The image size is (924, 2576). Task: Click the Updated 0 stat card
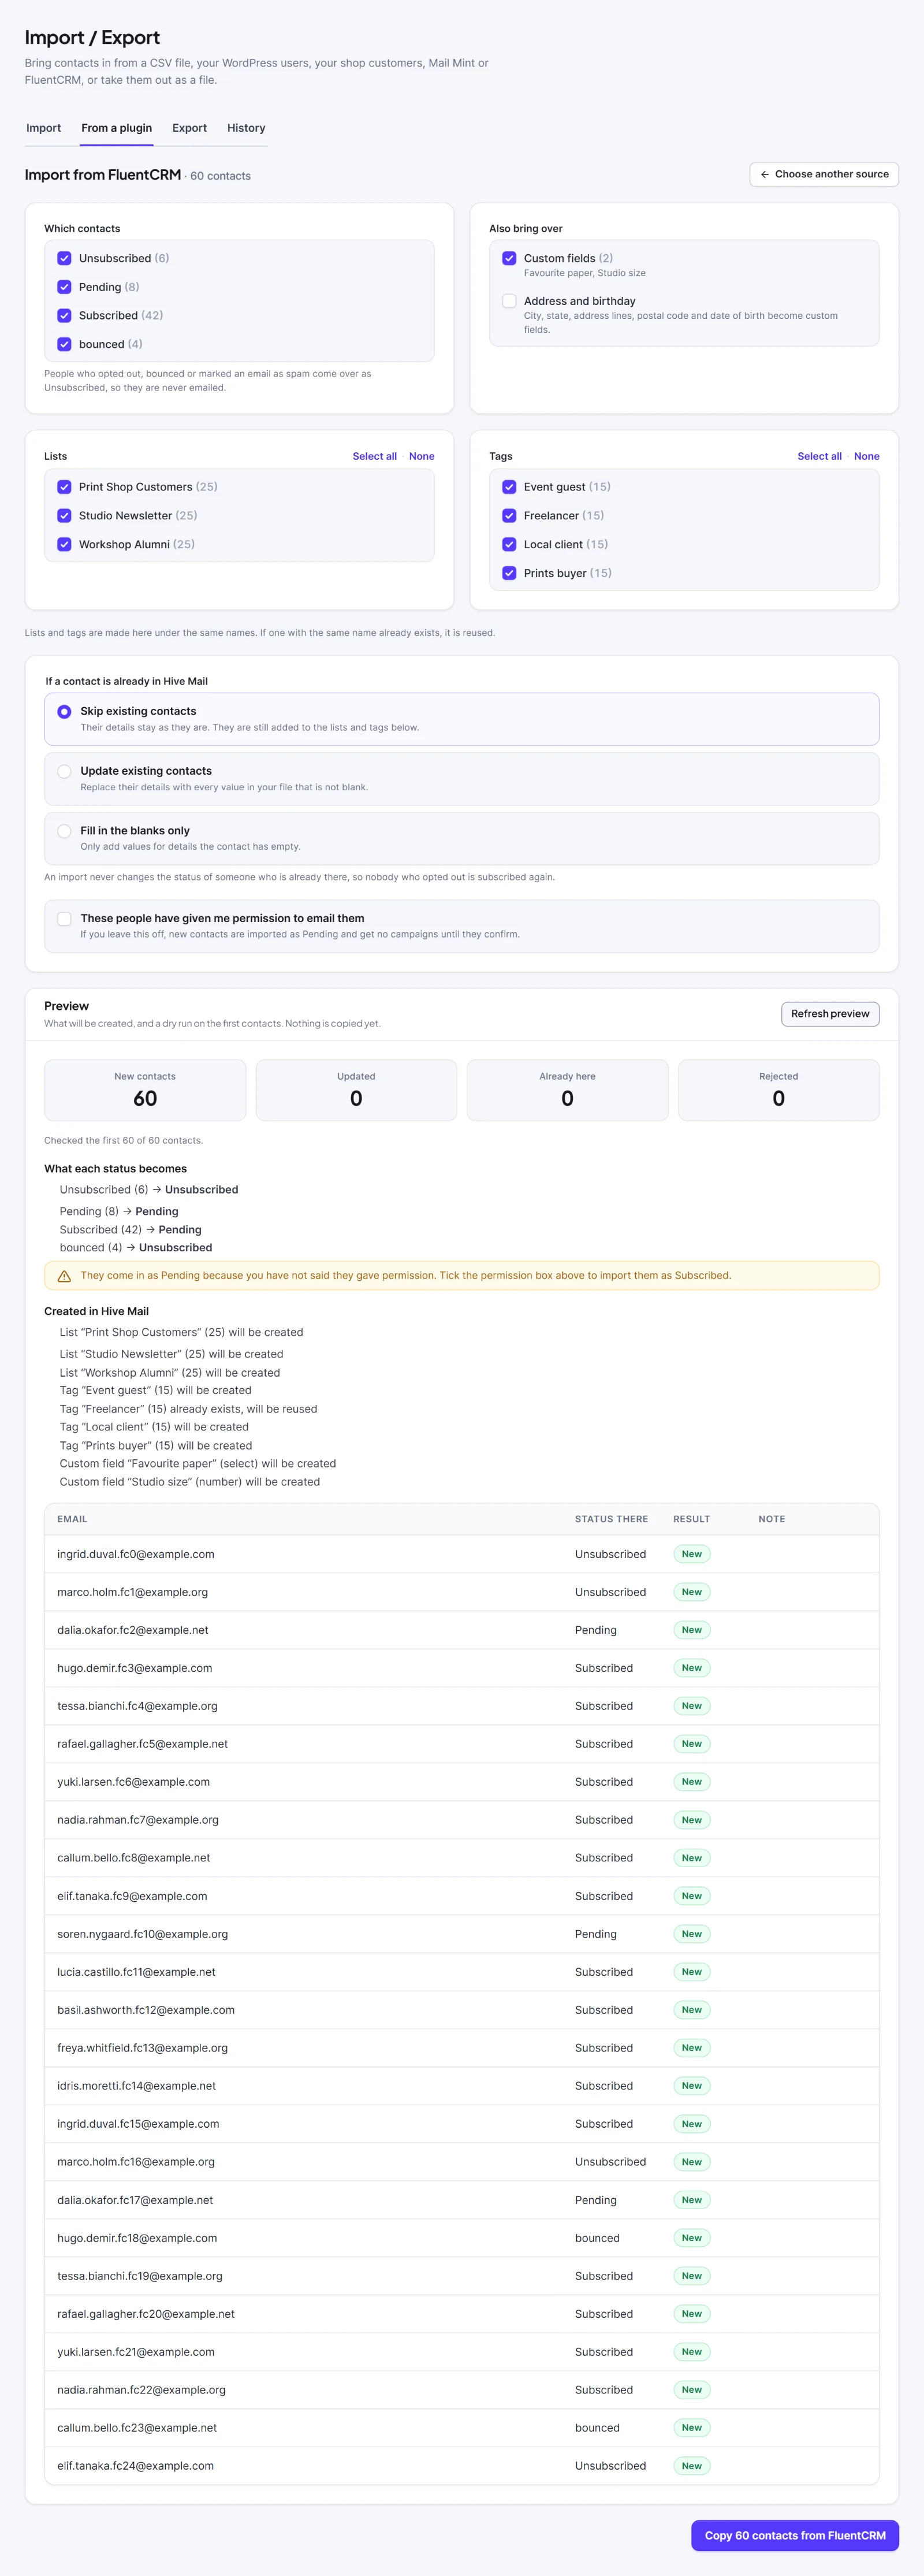point(356,1090)
